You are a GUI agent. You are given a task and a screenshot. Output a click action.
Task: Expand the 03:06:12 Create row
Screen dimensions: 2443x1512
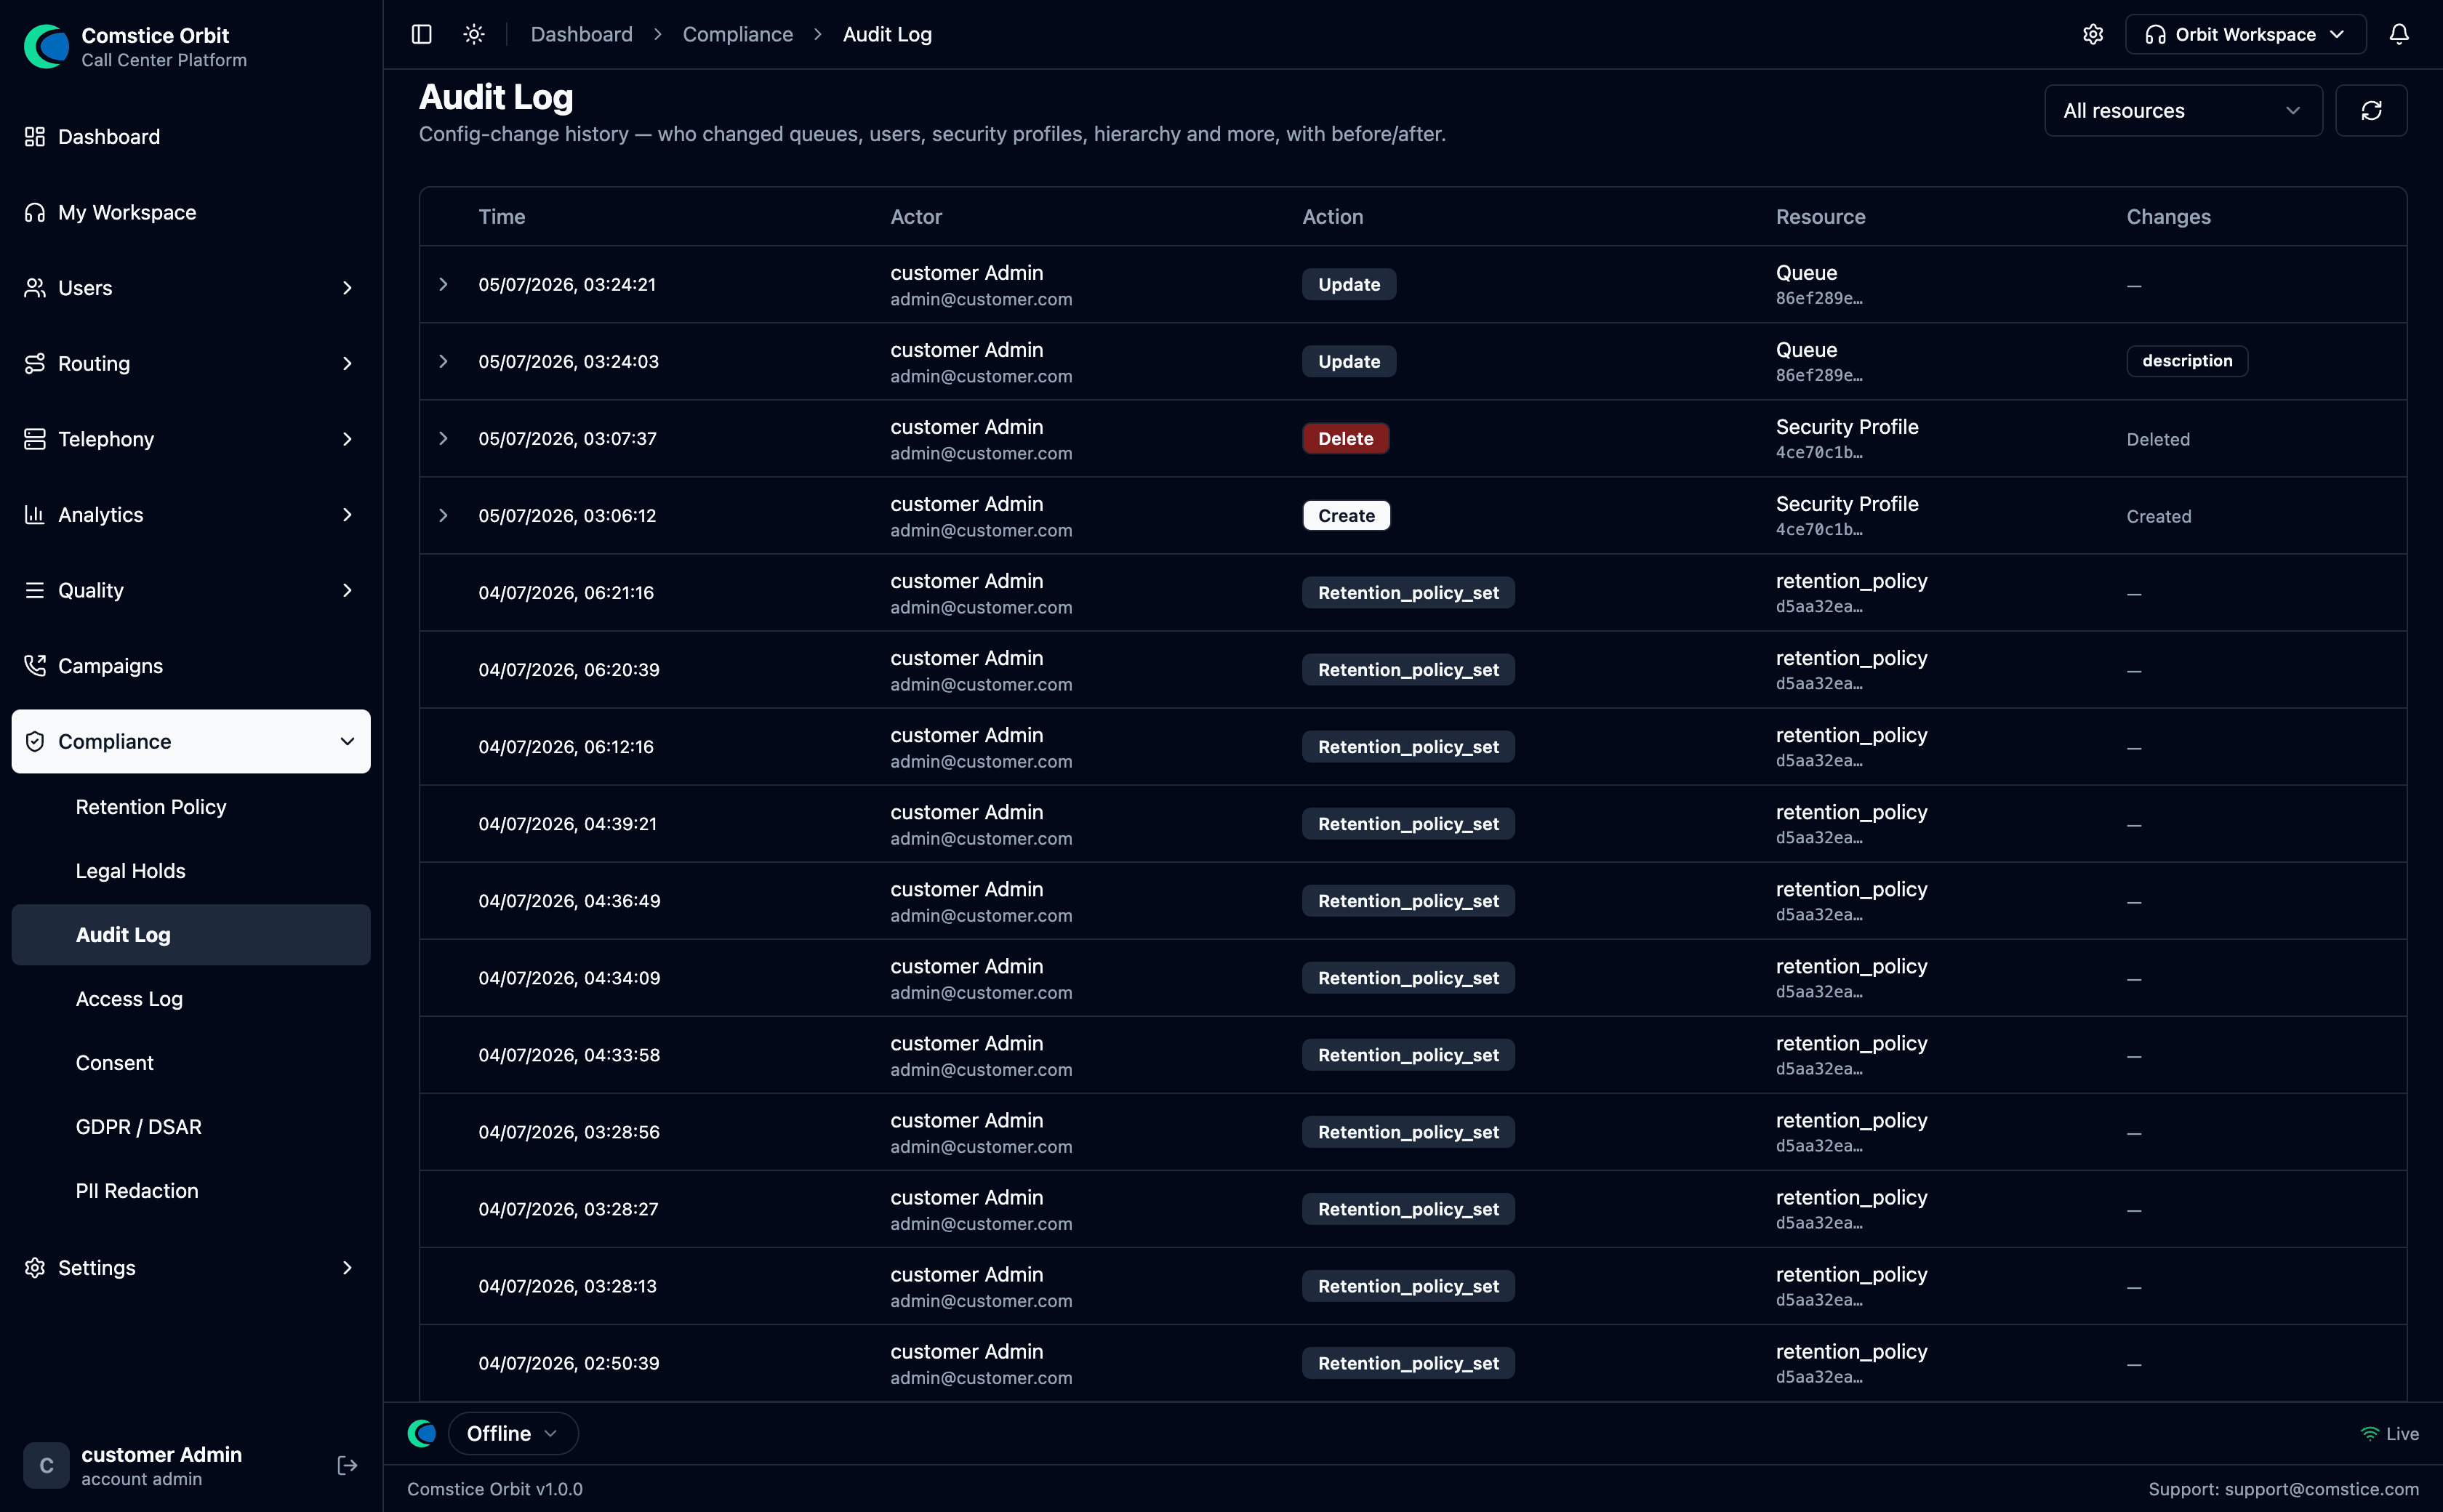(443, 515)
